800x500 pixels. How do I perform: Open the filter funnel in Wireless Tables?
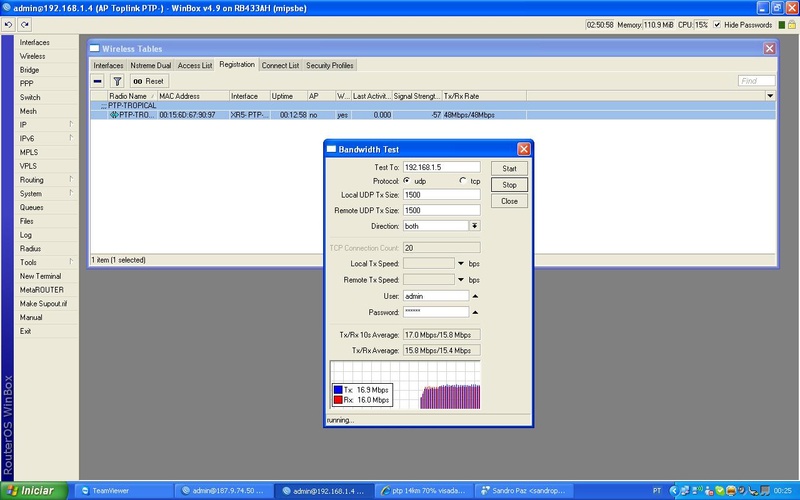[117, 81]
